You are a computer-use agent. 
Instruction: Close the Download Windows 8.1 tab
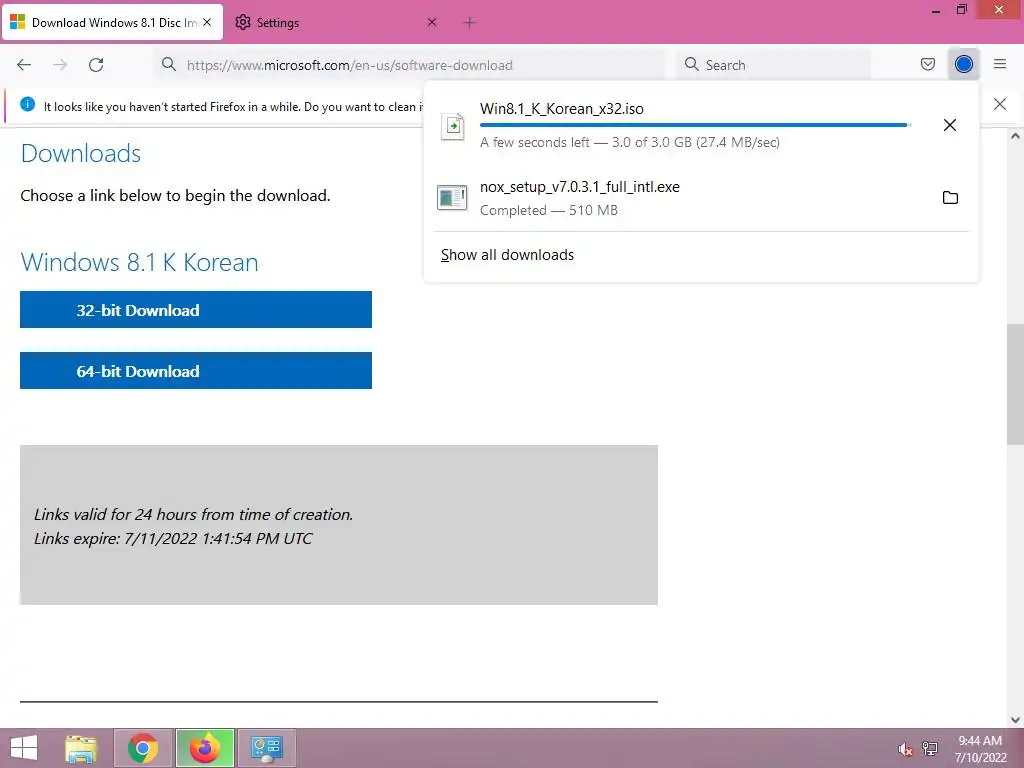coord(207,22)
